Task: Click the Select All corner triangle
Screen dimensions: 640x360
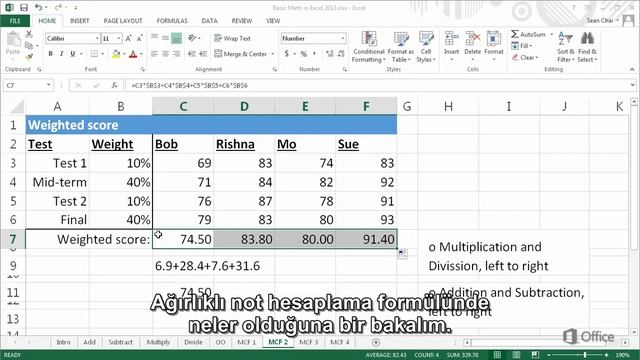Action: pos(17,107)
